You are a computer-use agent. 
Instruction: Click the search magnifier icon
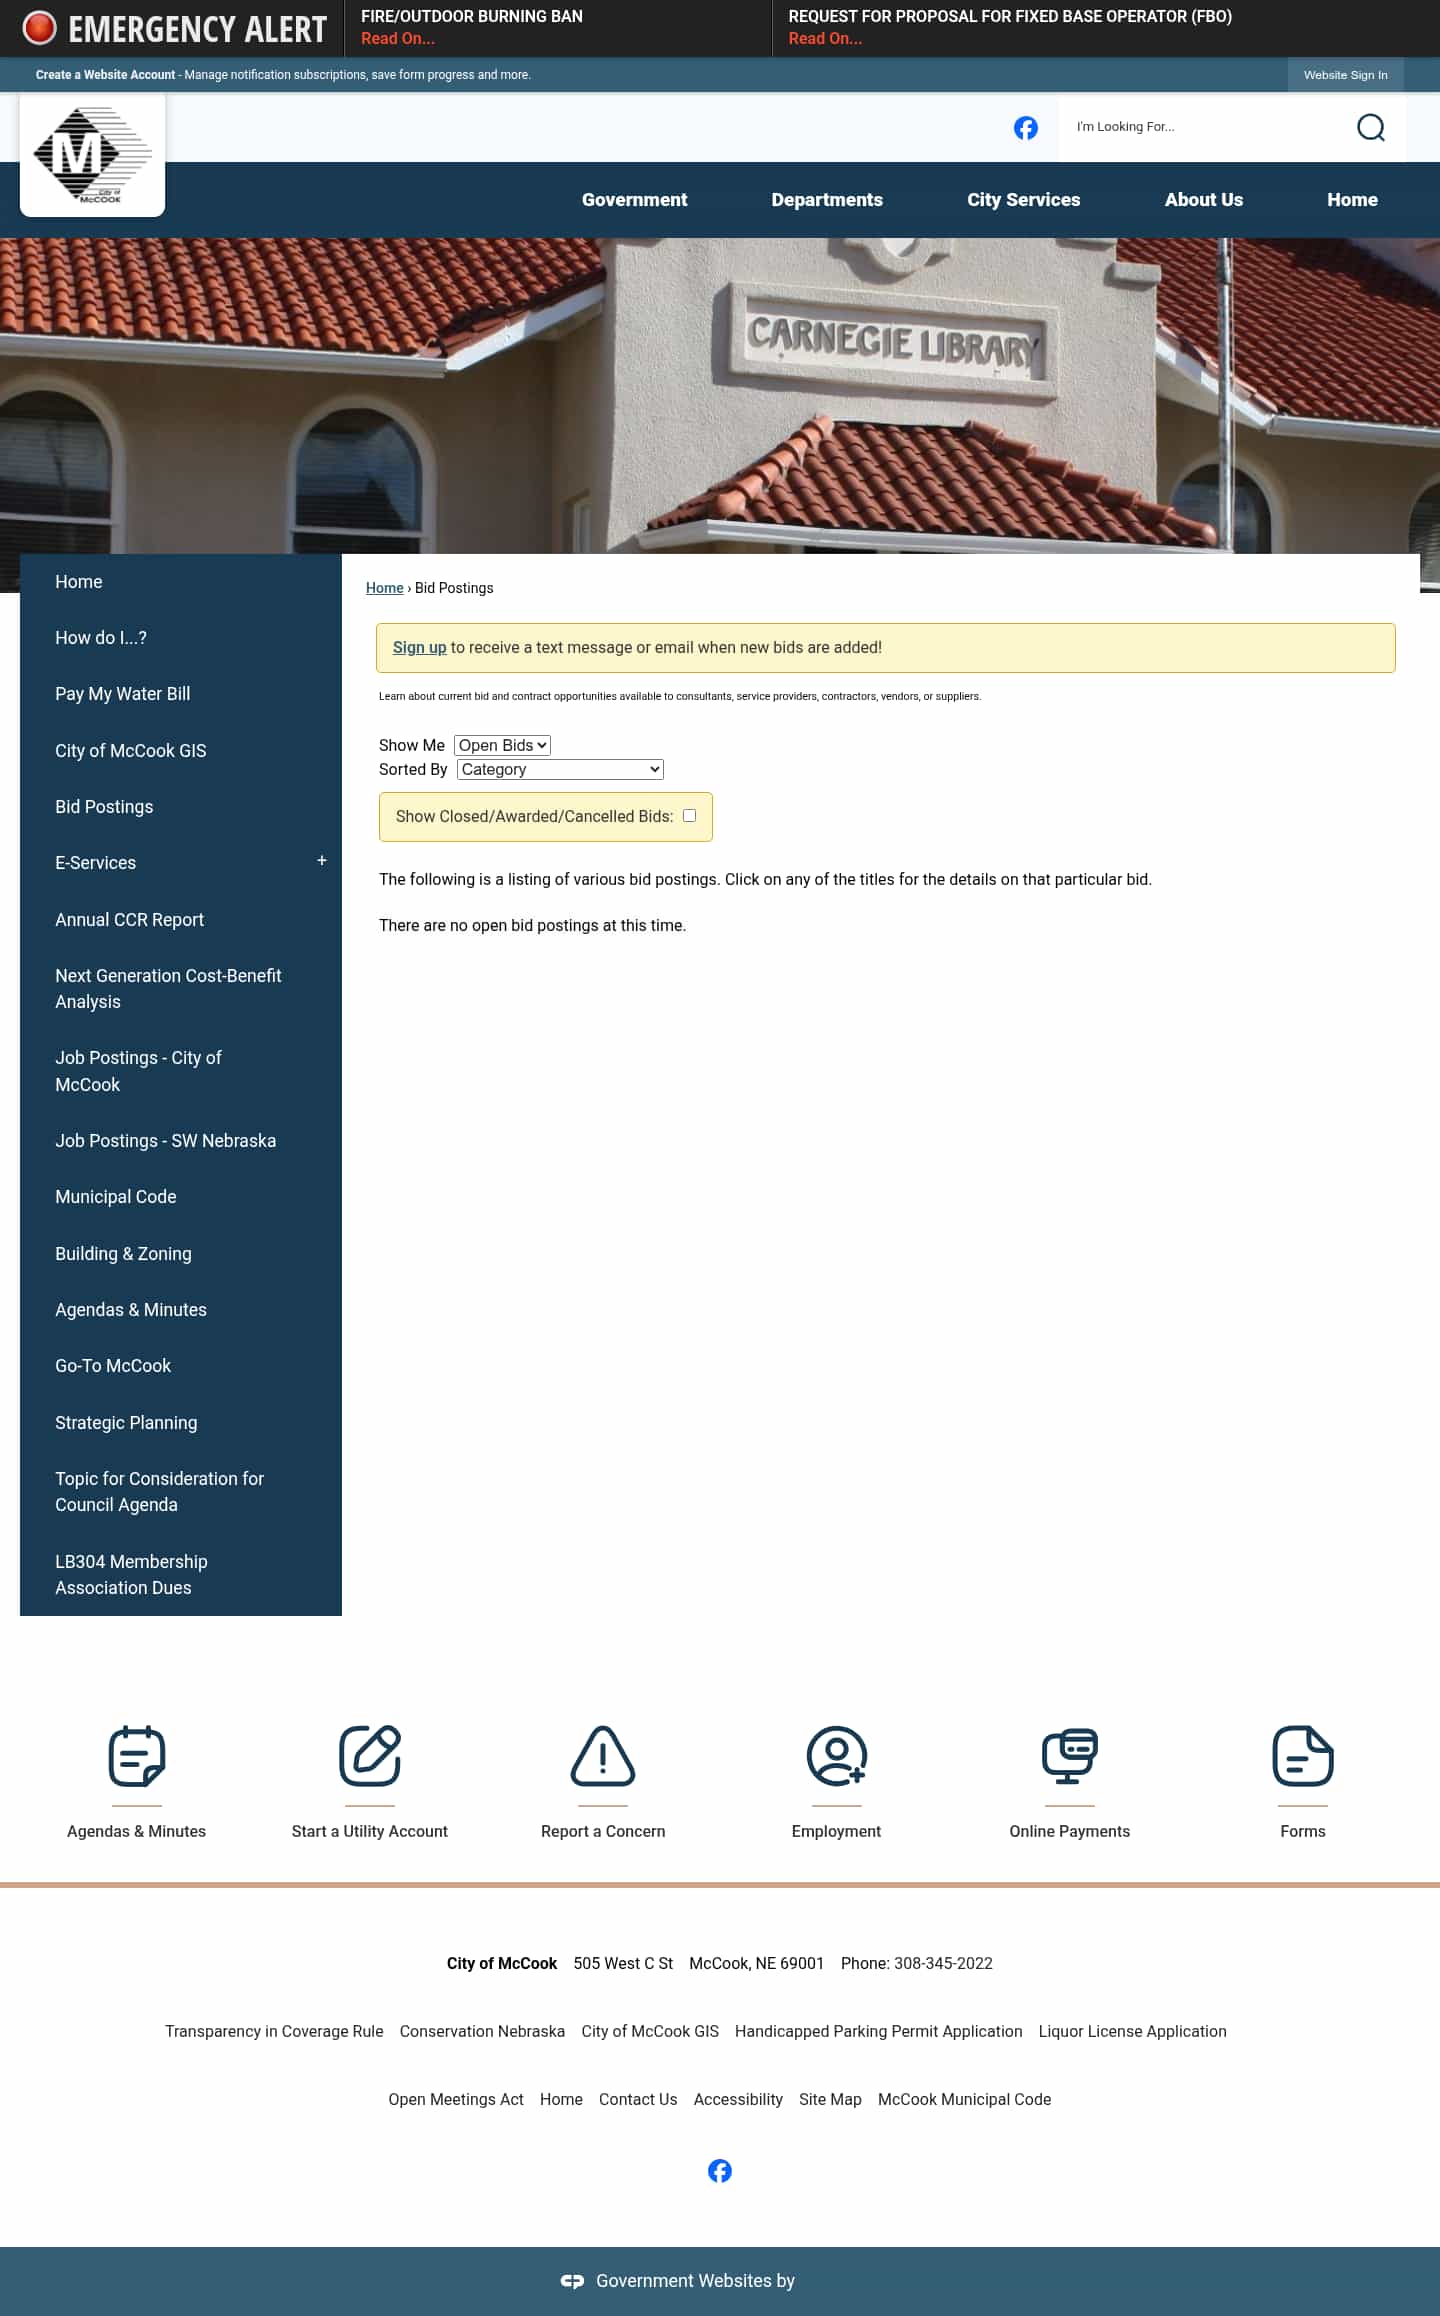tap(1370, 127)
